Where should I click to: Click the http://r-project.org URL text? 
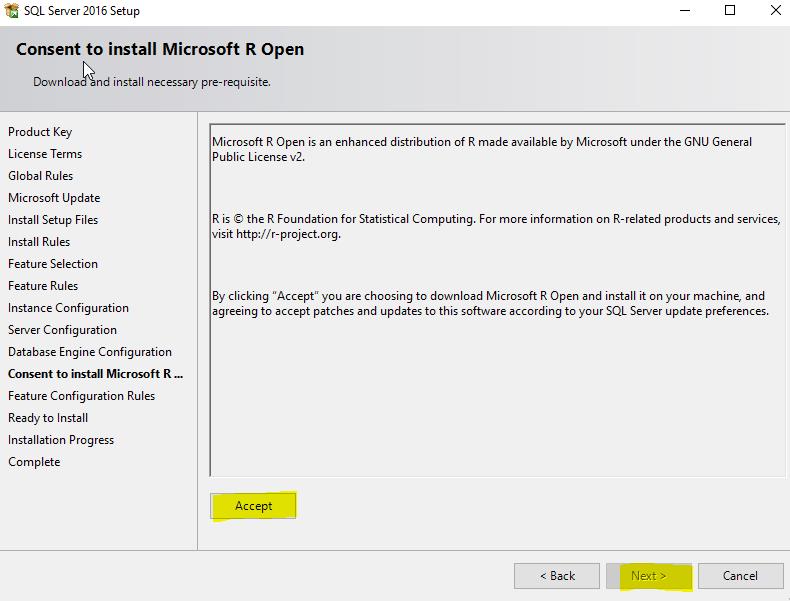pyautogui.click(x=288, y=234)
